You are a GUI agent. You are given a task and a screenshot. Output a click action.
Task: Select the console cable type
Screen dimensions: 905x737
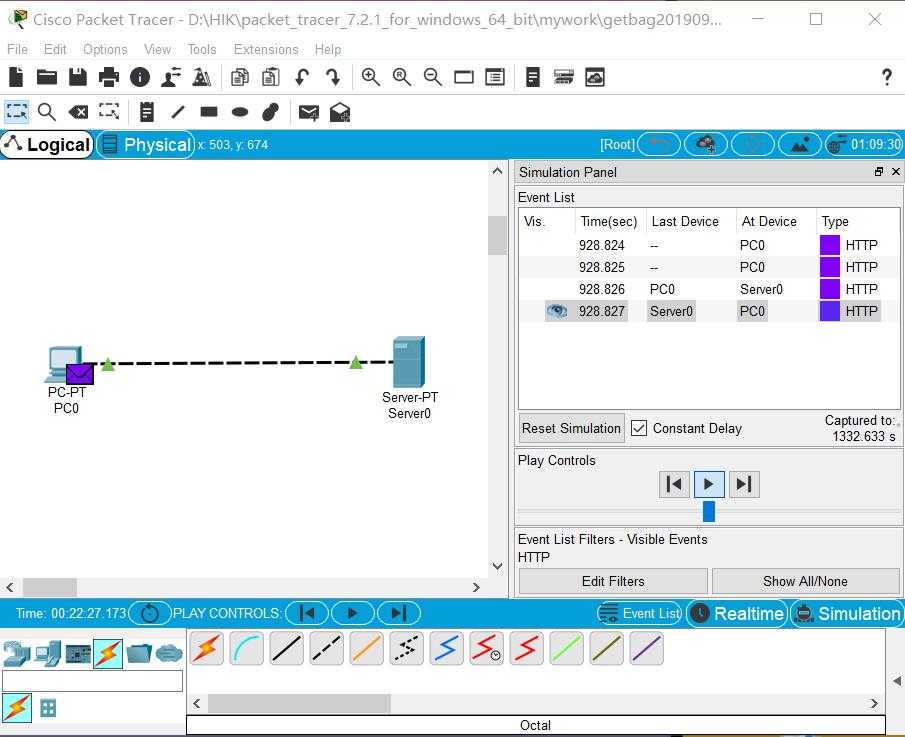point(247,648)
